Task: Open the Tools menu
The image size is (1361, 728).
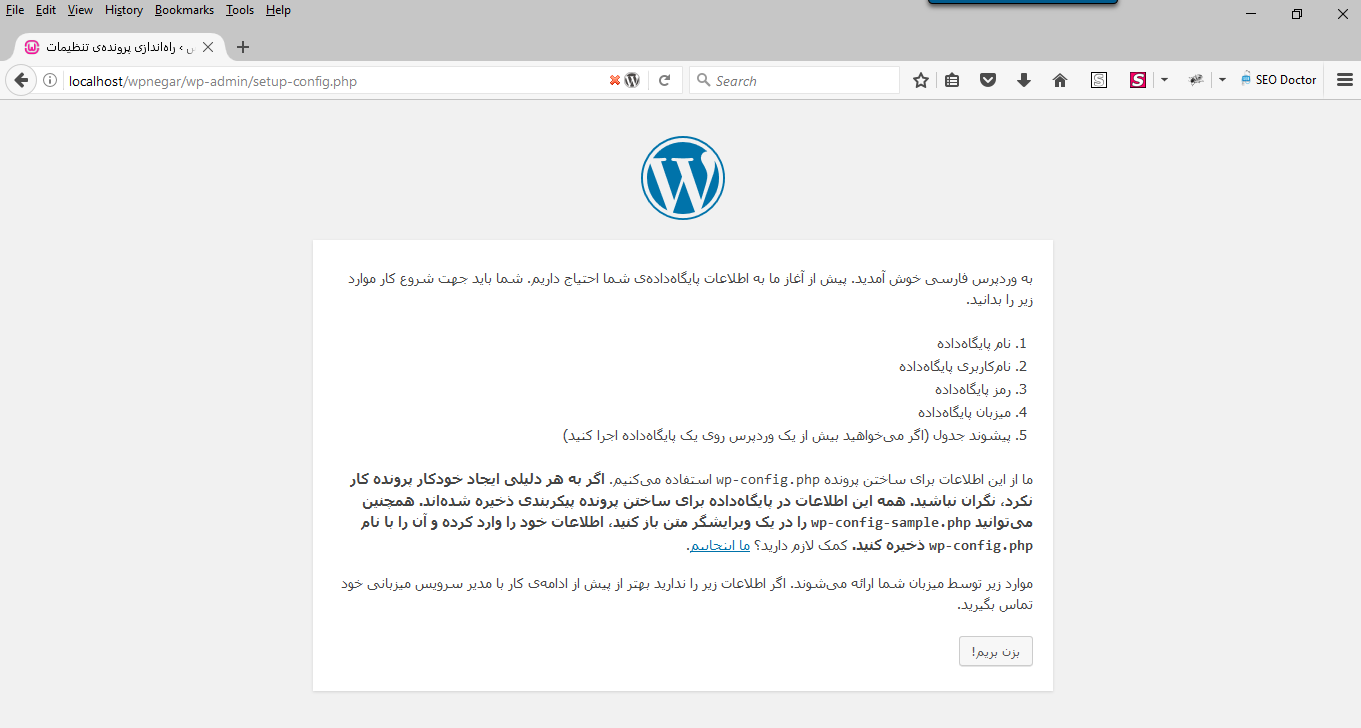Action: tap(240, 10)
